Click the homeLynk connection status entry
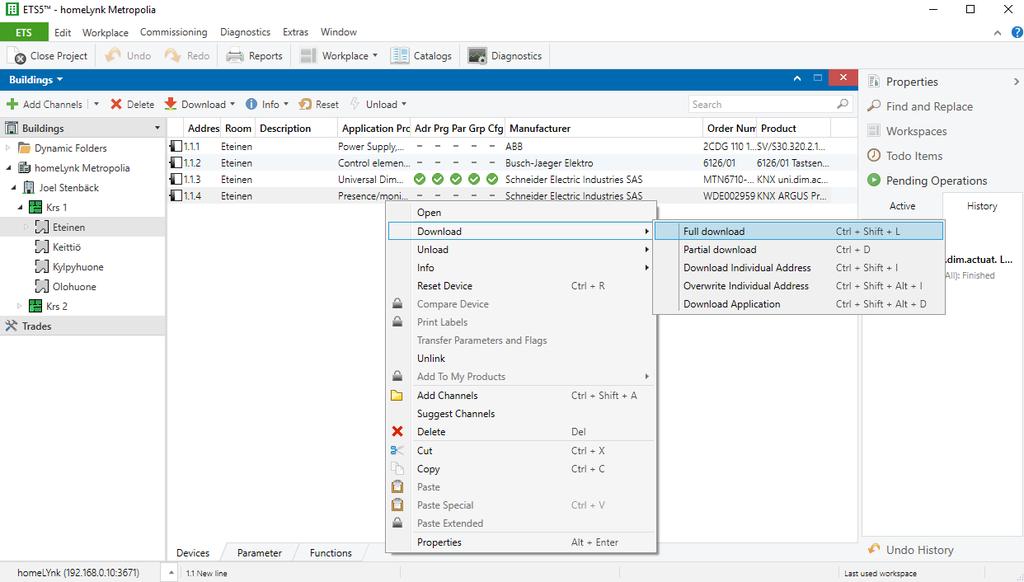This screenshot has height=582, width=1024. point(78,573)
